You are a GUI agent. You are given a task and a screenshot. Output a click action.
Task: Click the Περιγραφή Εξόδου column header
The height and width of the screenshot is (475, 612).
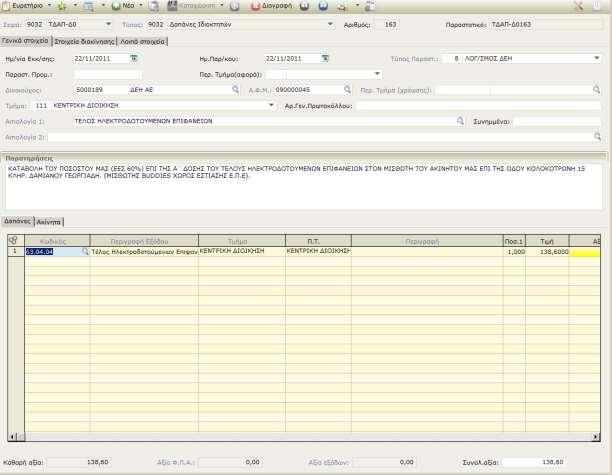[144, 241]
